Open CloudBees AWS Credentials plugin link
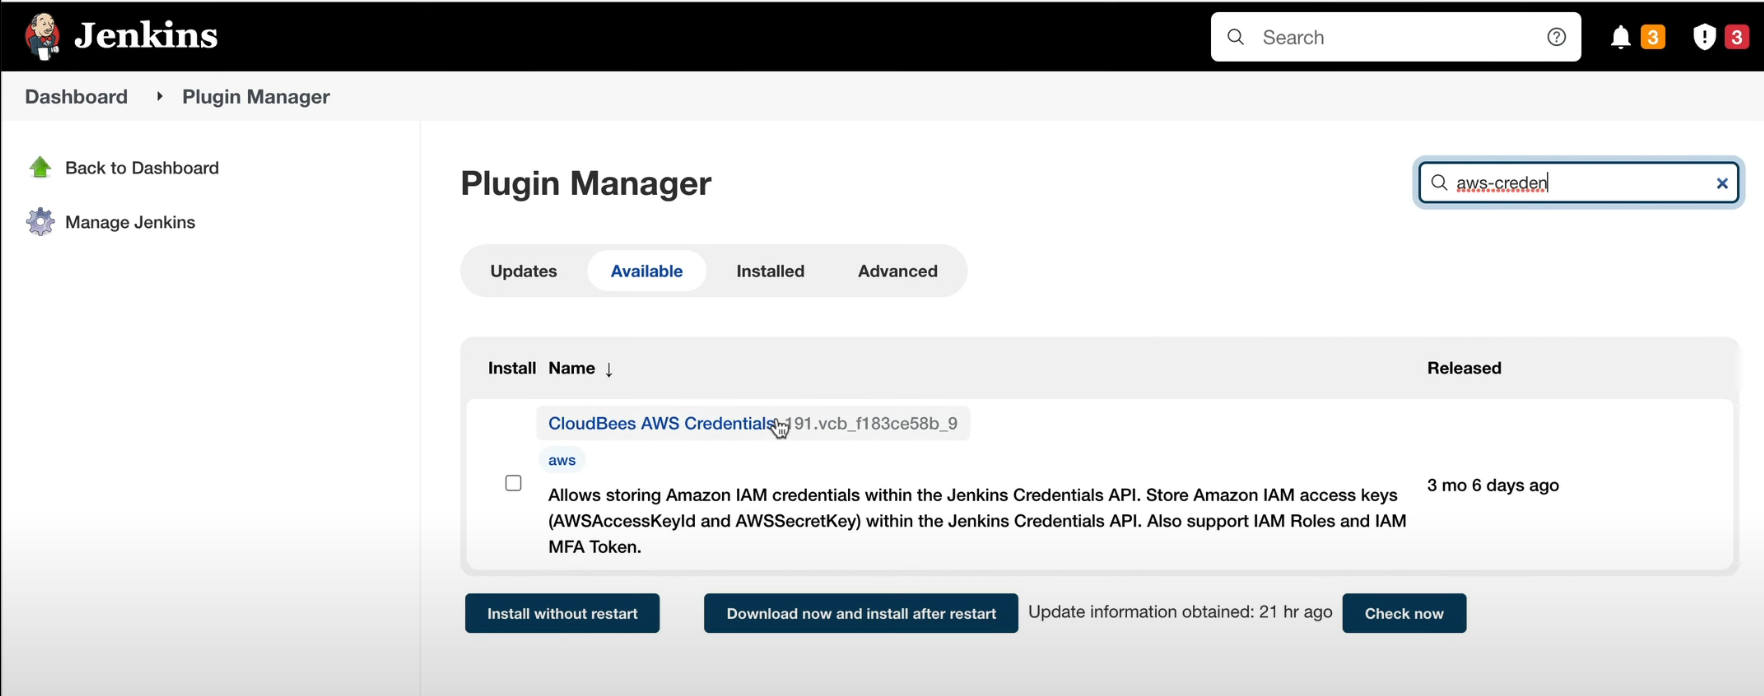Screen dimensions: 1764x696 click(x=661, y=423)
